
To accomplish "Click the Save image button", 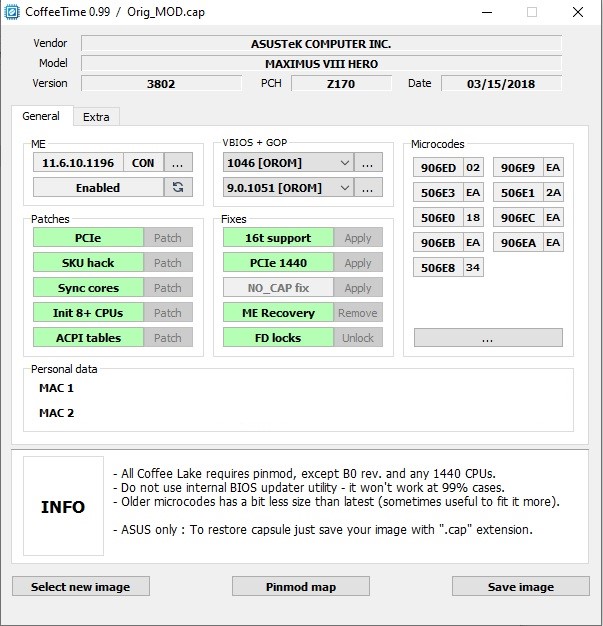I will (521, 586).
